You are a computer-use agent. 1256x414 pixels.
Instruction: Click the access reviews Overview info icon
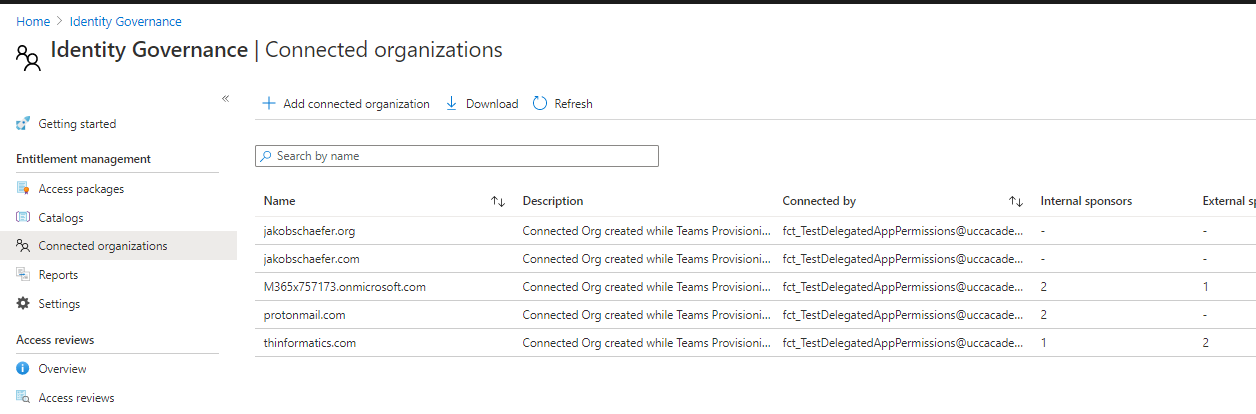click(23, 369)
